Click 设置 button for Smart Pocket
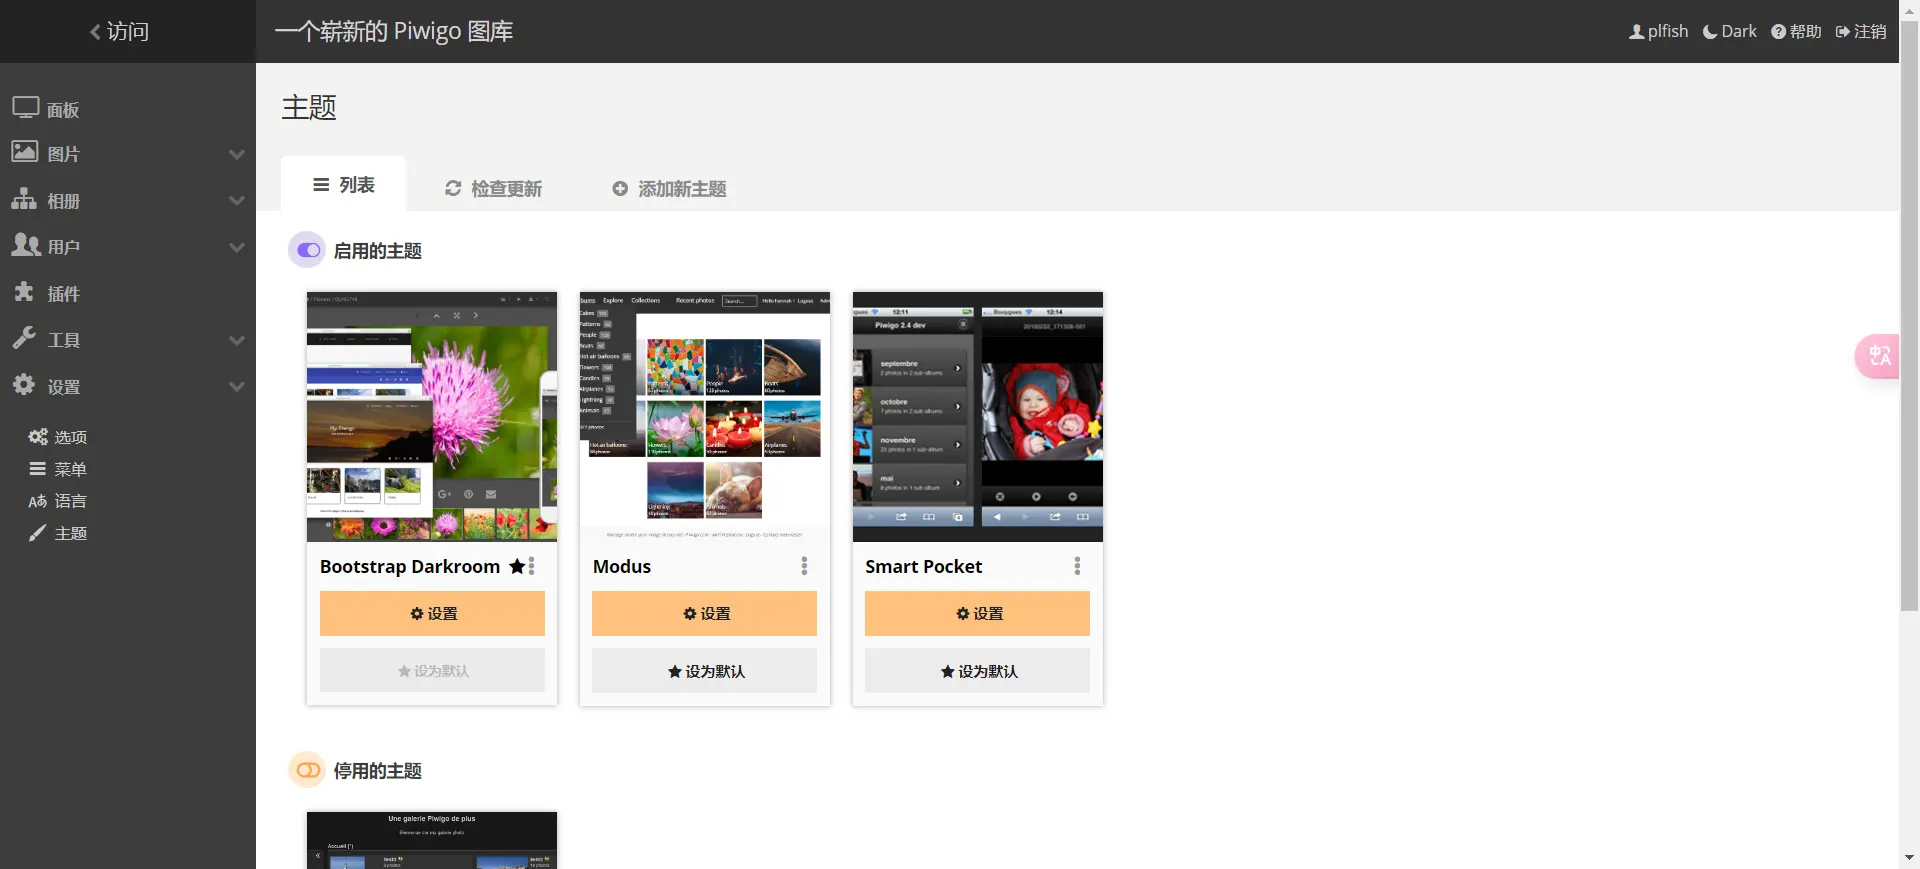Image resolution: width=1920 pixels, height=869 pixels. coord(977,613)
